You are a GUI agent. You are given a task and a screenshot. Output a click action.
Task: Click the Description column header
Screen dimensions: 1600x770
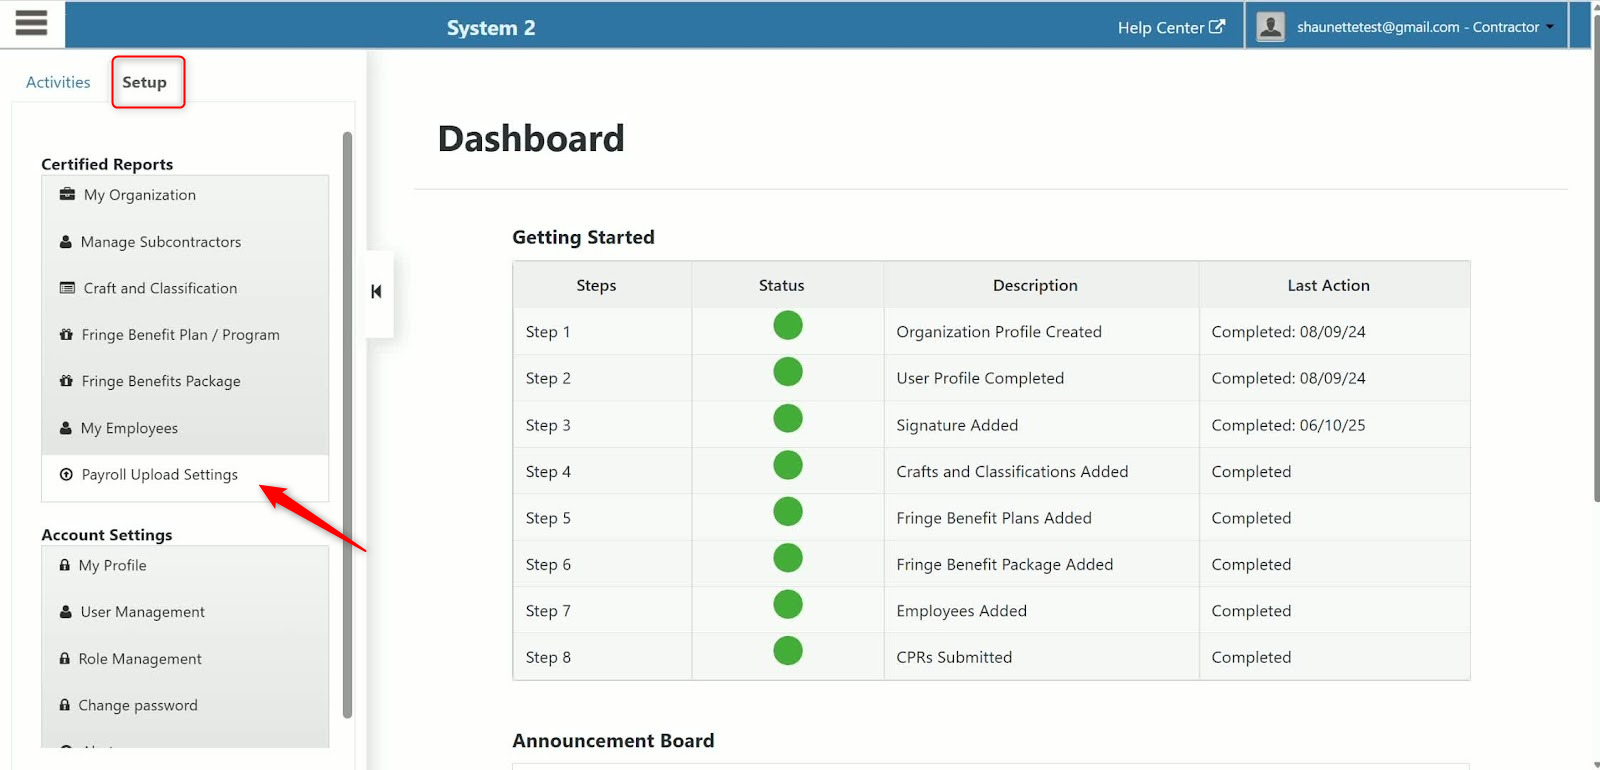pos(1035,285)
